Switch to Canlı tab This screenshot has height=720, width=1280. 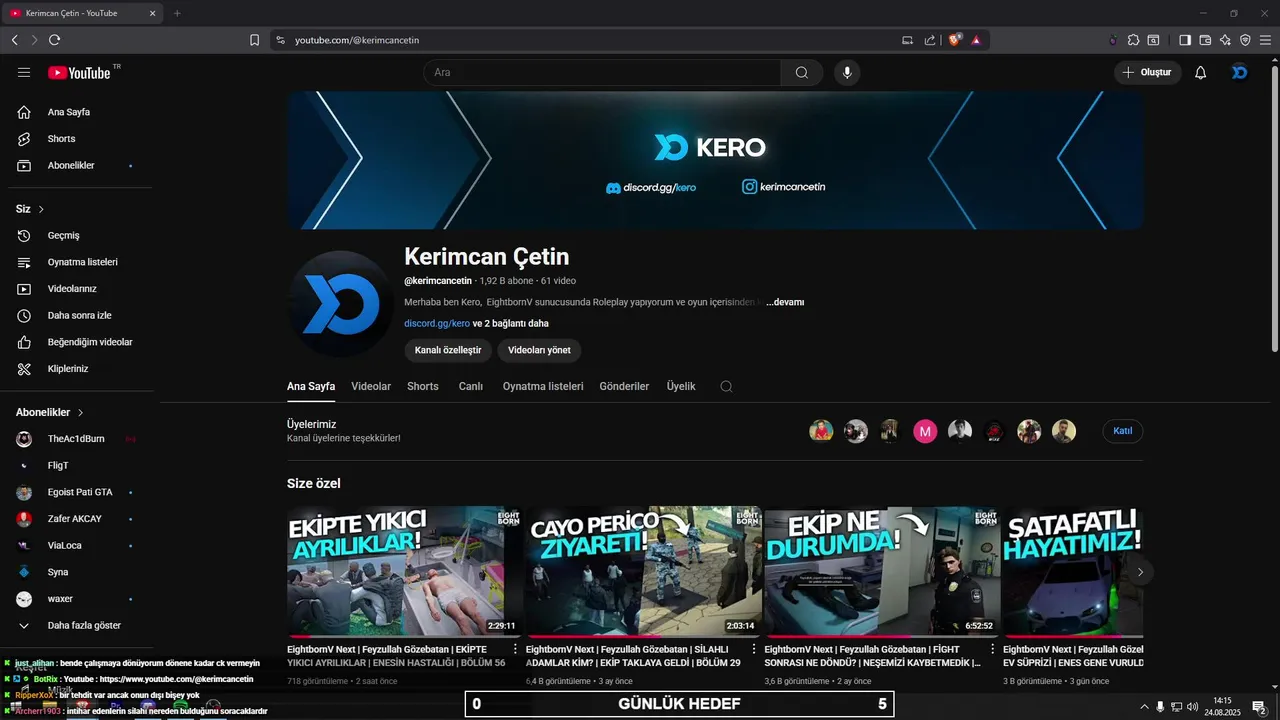point(471,386)
